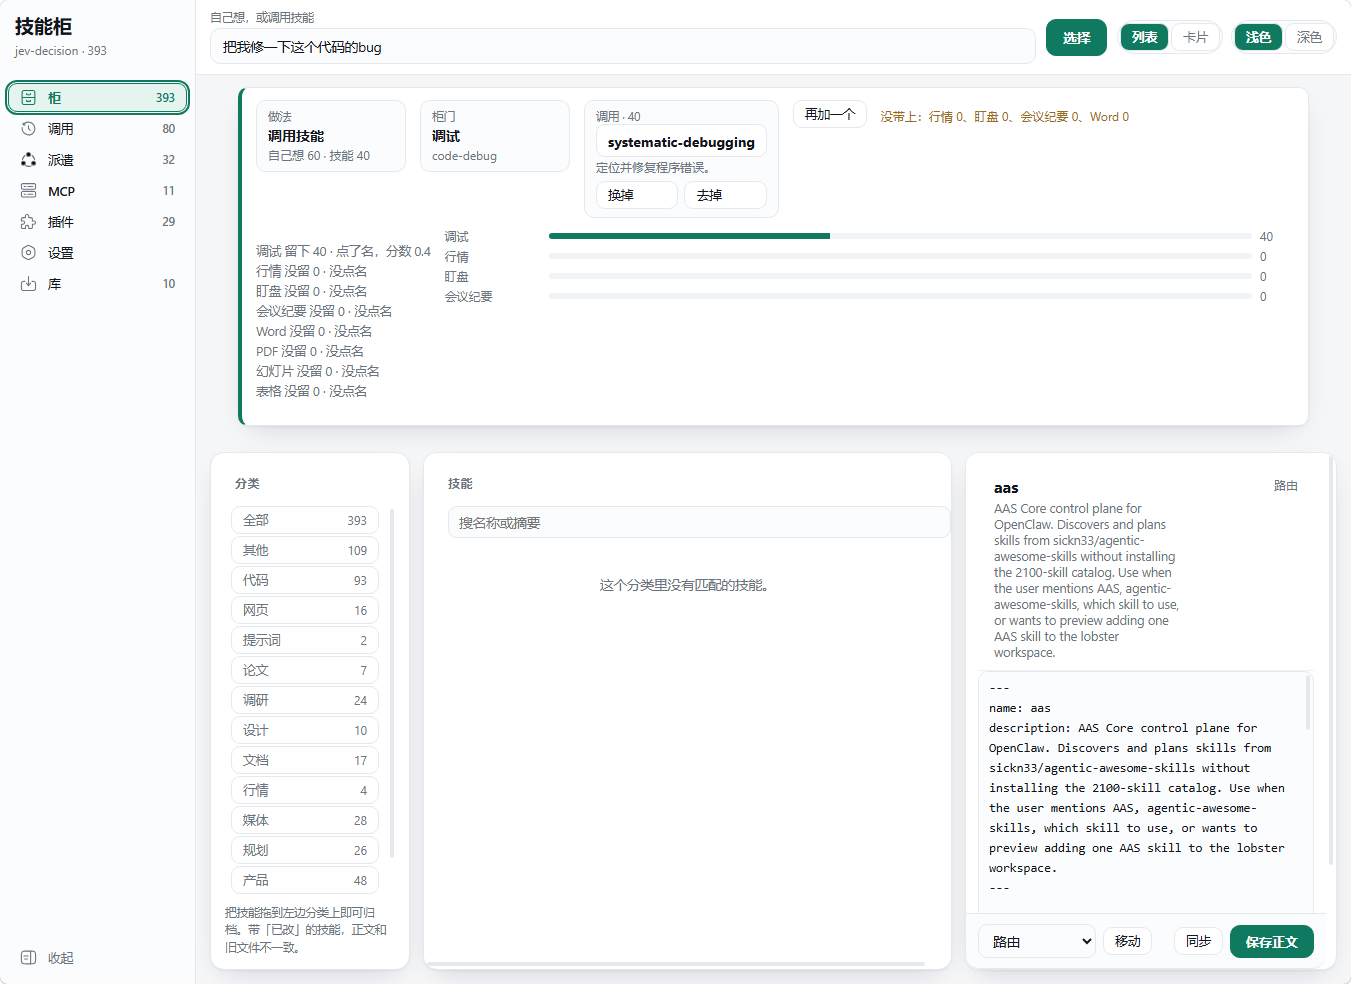
Task: Click the 行情 score progress bar
Action: 900,256
